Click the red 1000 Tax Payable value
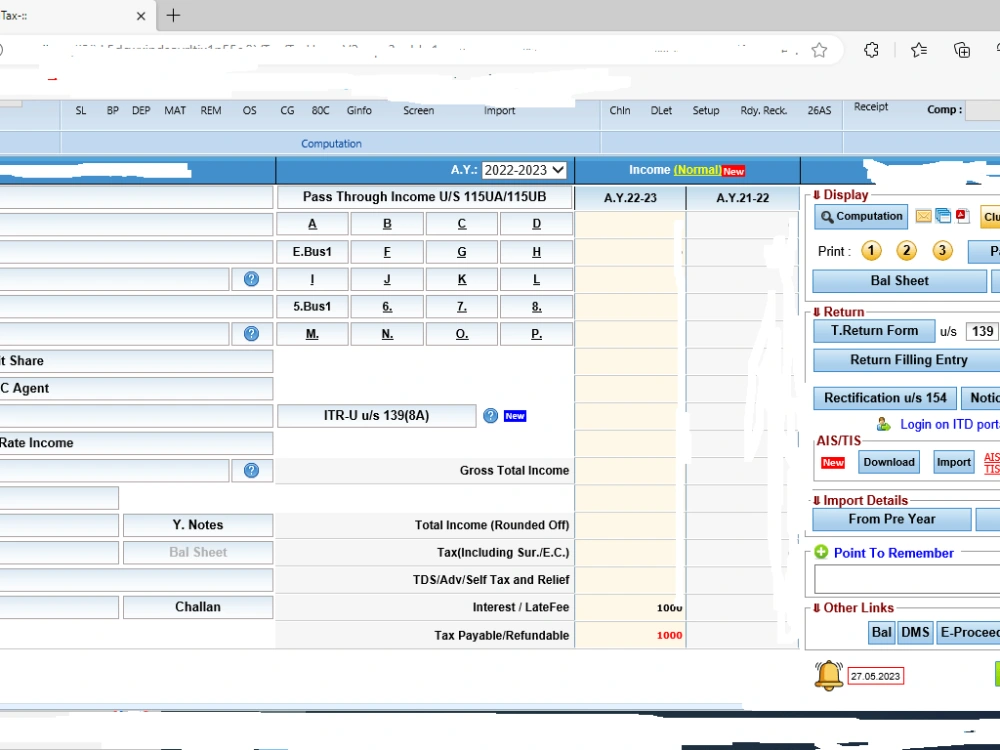 tap(669, 635)
